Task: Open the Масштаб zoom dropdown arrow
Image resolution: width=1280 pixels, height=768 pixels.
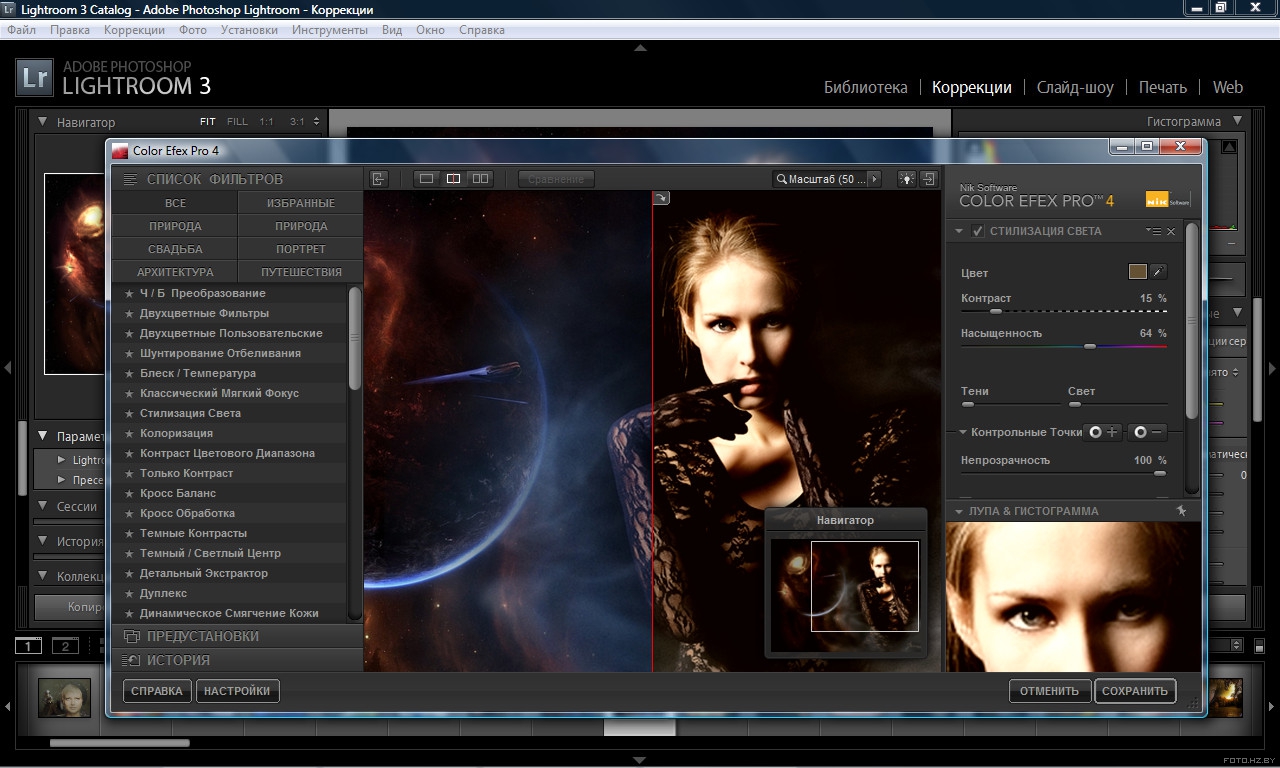Action: pyautogui.click(x=875, y=179)
